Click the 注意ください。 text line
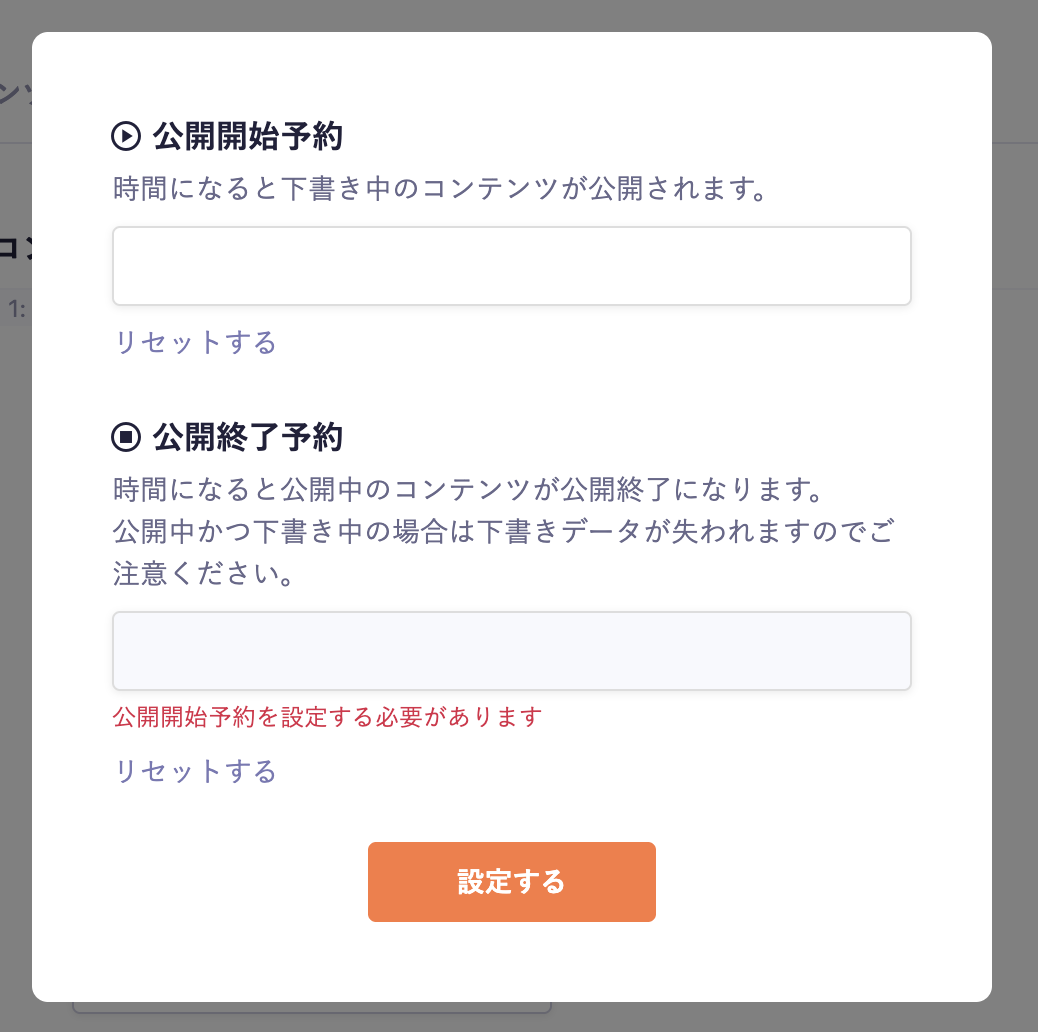Image resolution: width=1038 pixels, height=1032 pixels. click(x=203, y=574)
